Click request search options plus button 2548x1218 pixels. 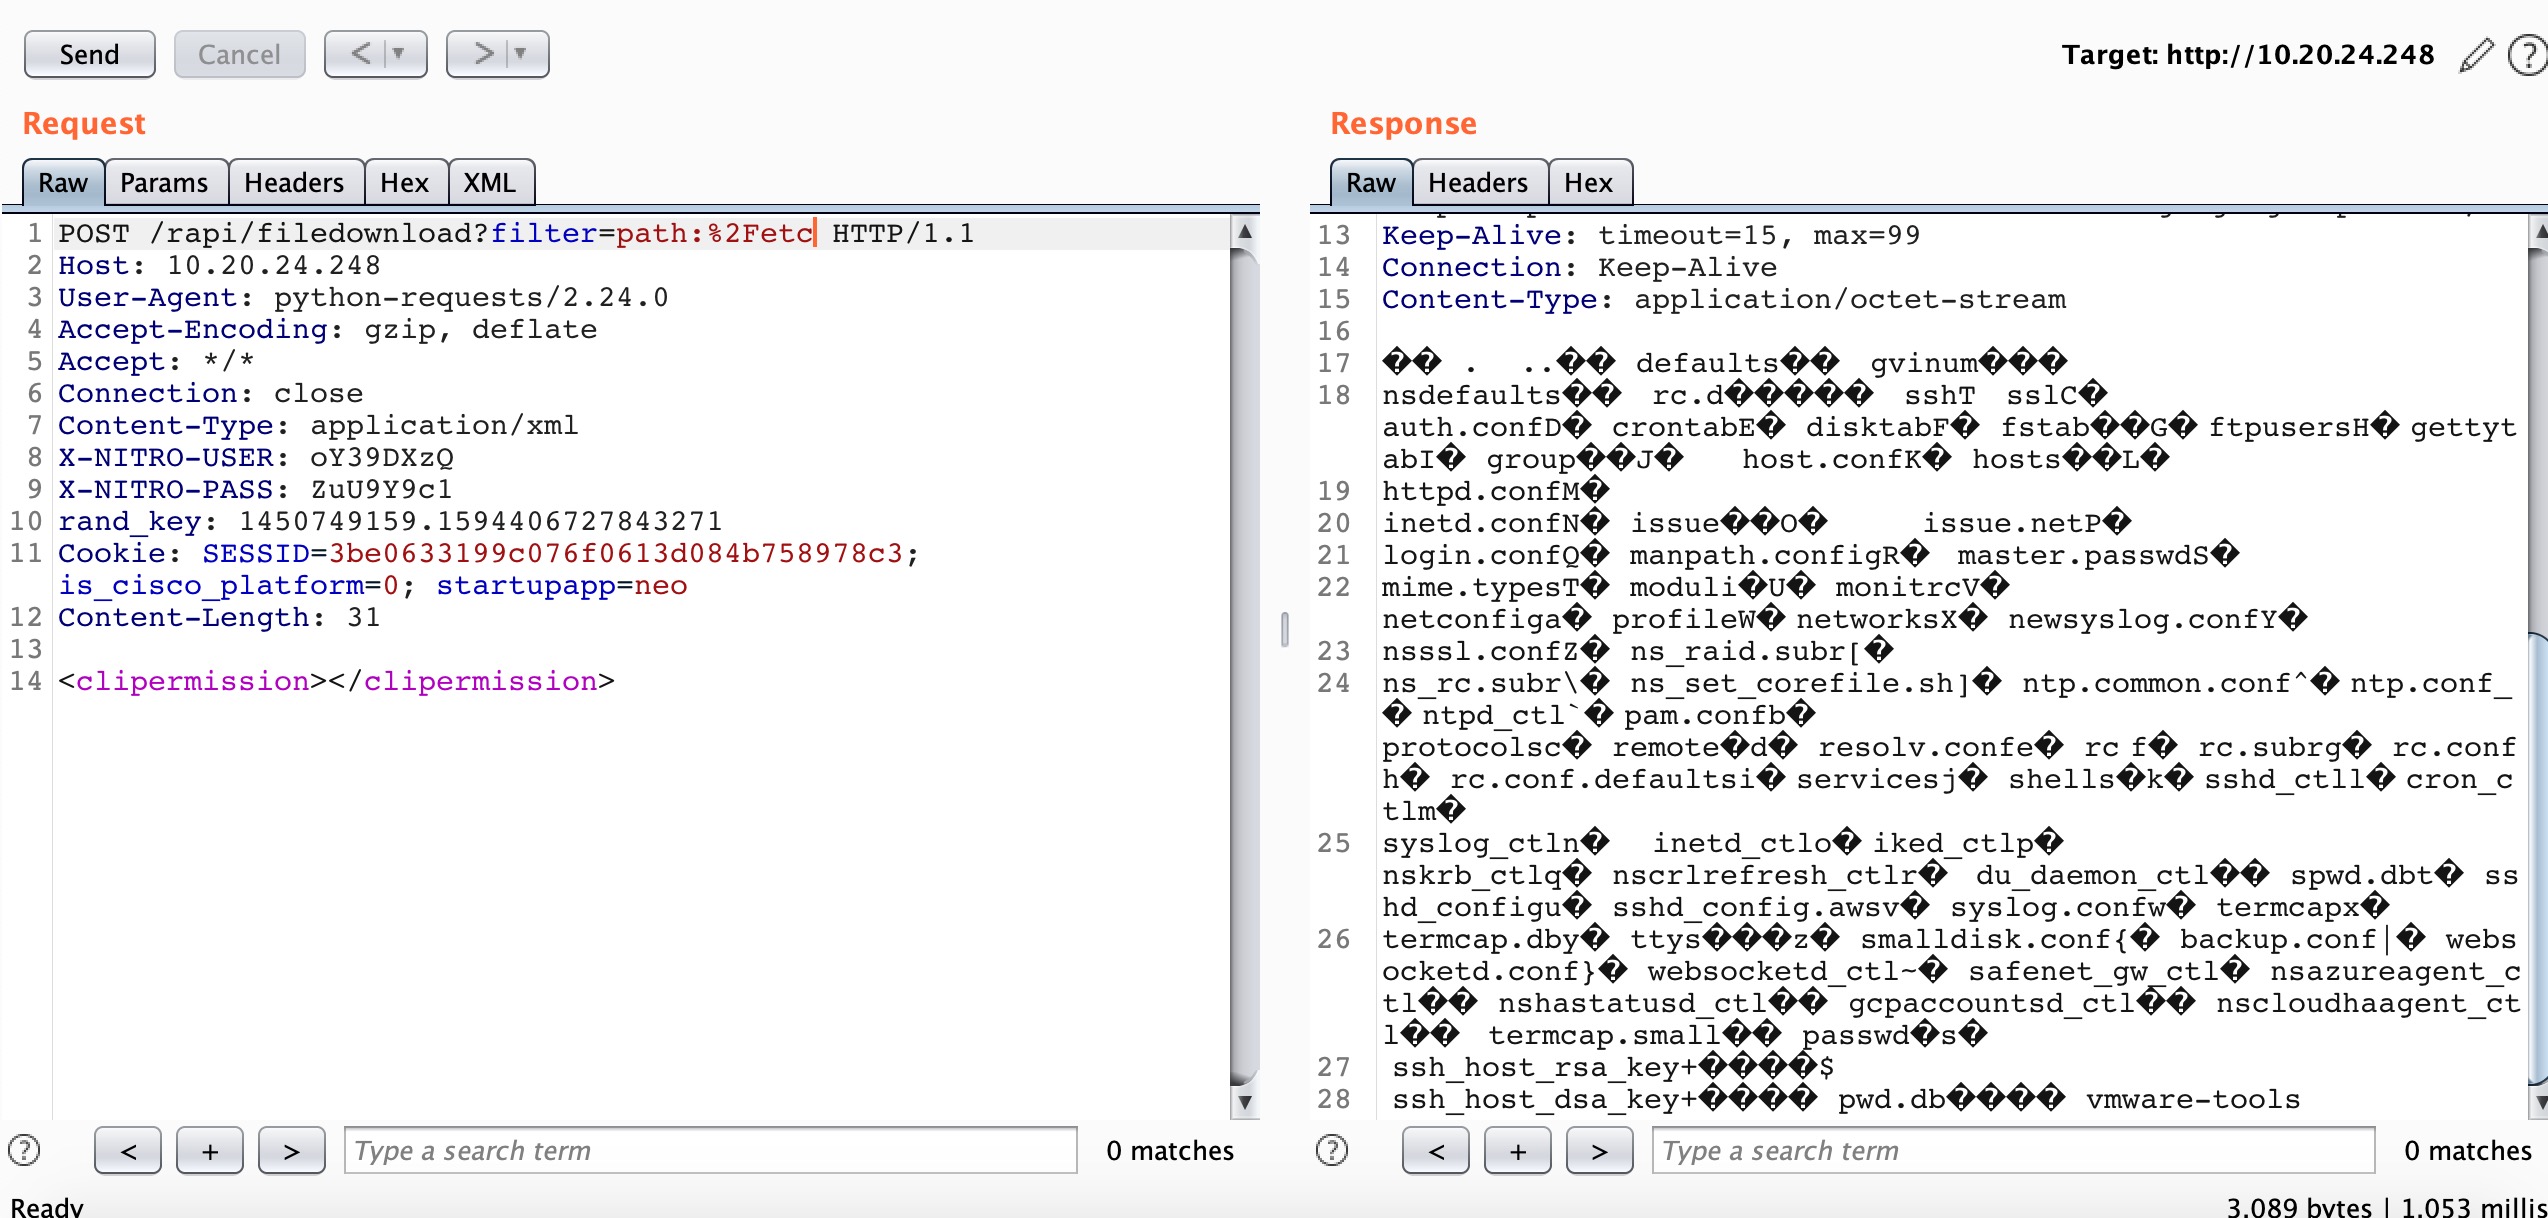coord(210,1150)
